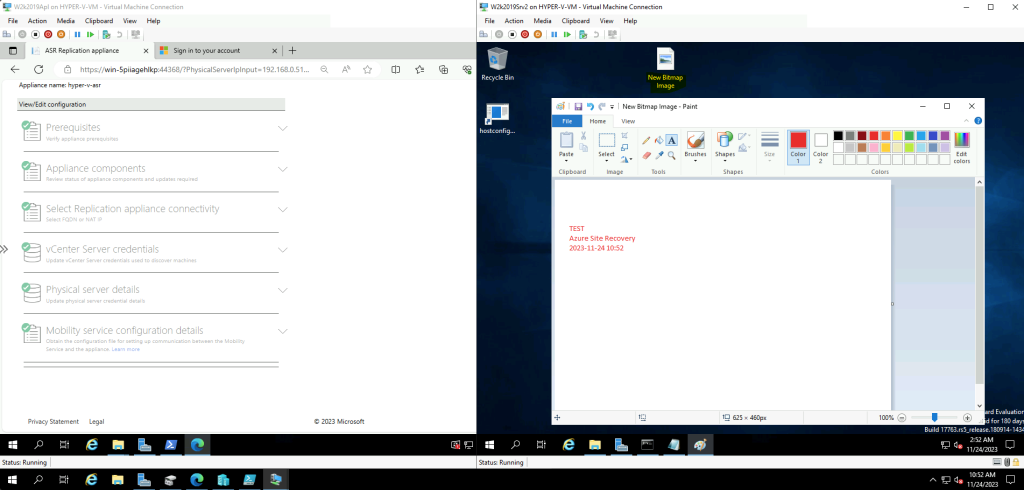Switch to the View tab in Paint
The width and height of the screenshot is (1024, 490).
point(628,121)
